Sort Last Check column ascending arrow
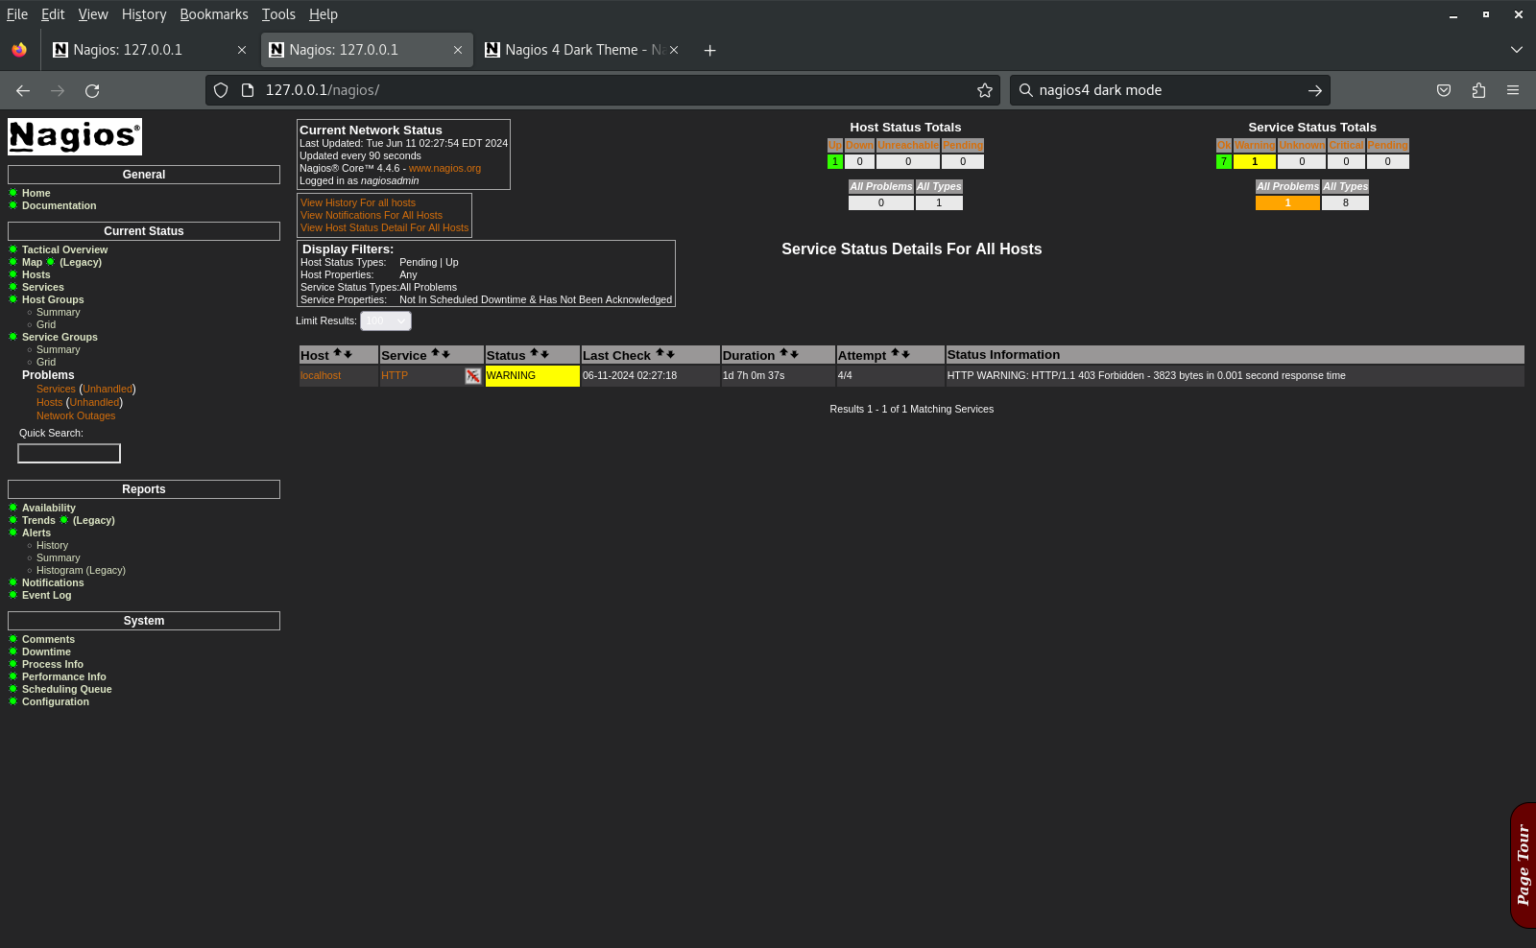Screen dimensions: 1536x948 pos(660,354)
